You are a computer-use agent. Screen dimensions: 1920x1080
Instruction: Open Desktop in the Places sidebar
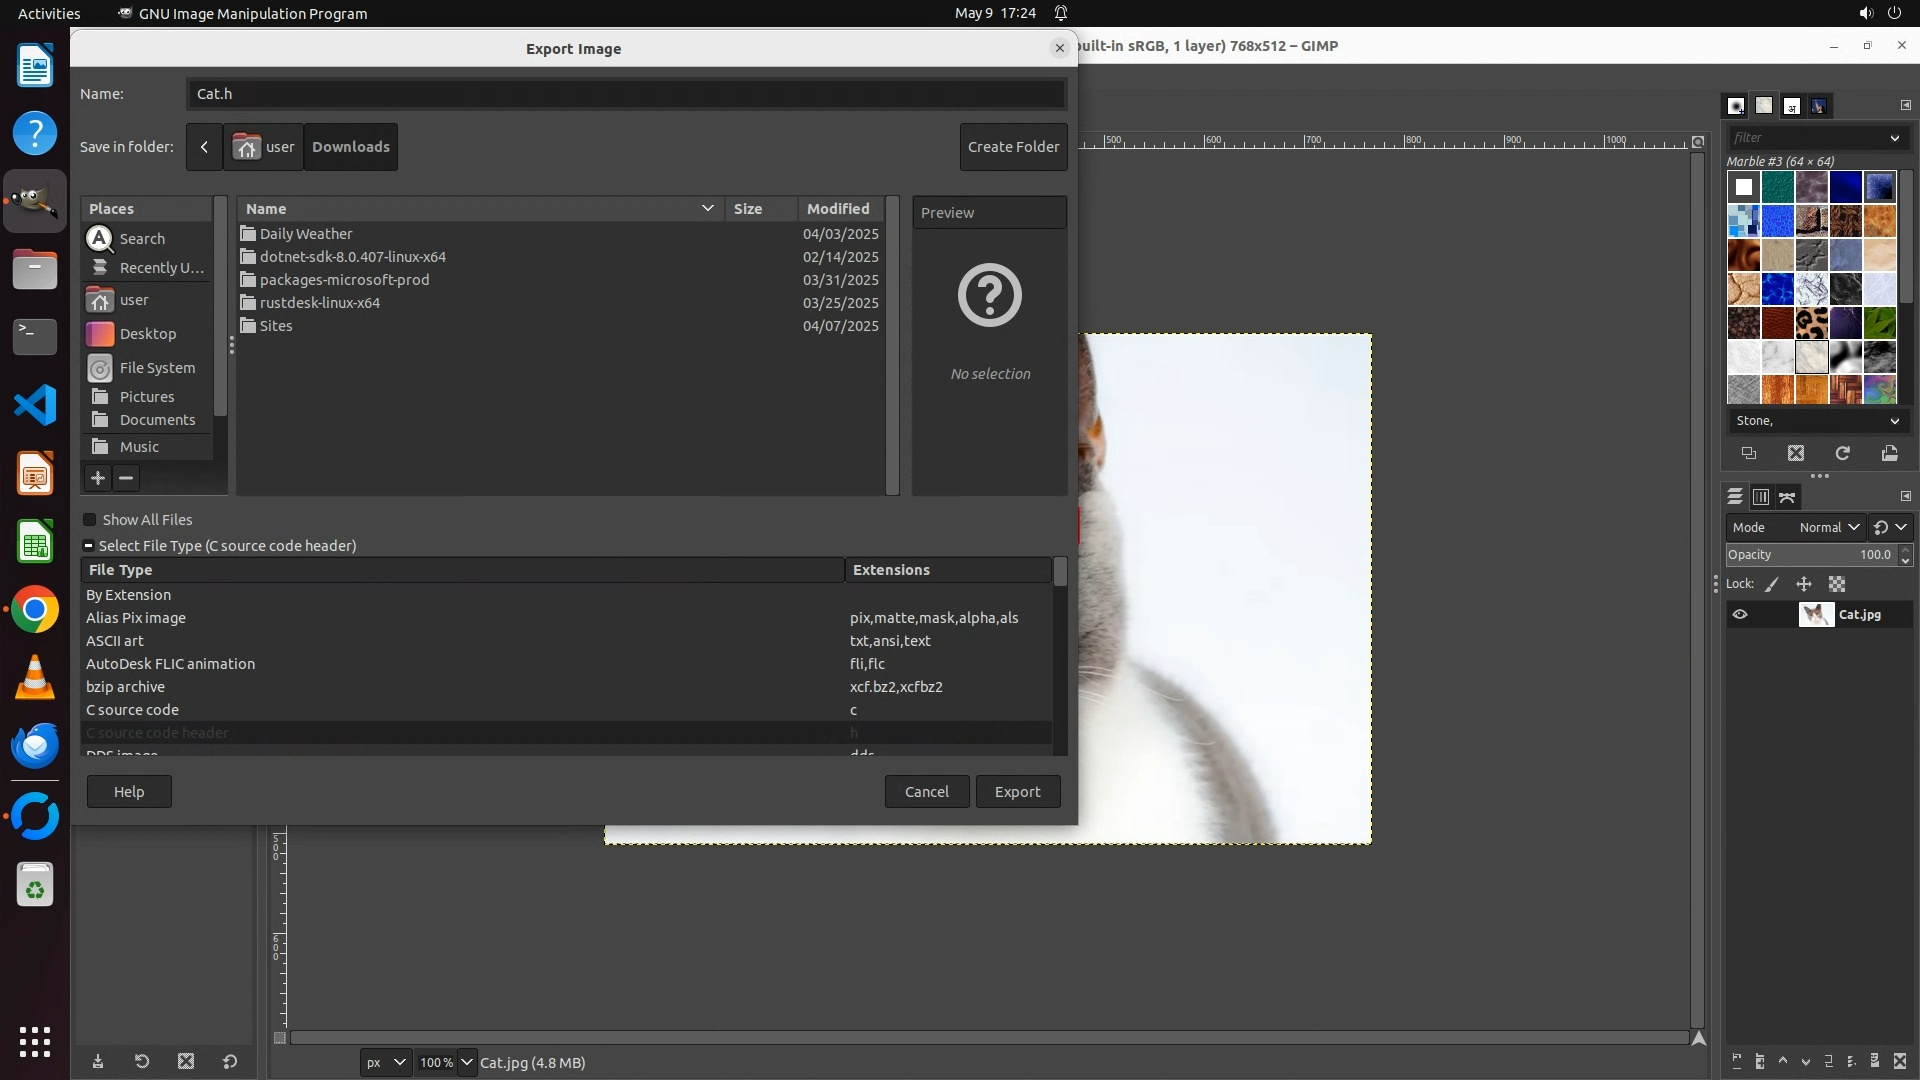click(x=147, y=334)
